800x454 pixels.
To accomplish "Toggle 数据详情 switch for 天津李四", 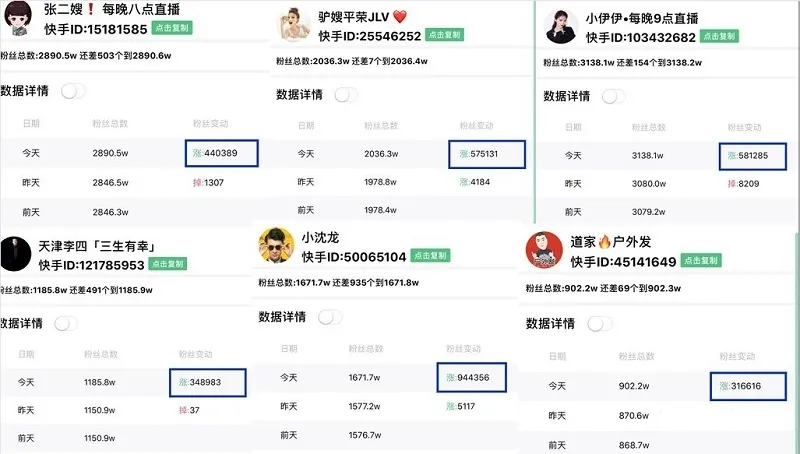I will click(x=66, y=323).
